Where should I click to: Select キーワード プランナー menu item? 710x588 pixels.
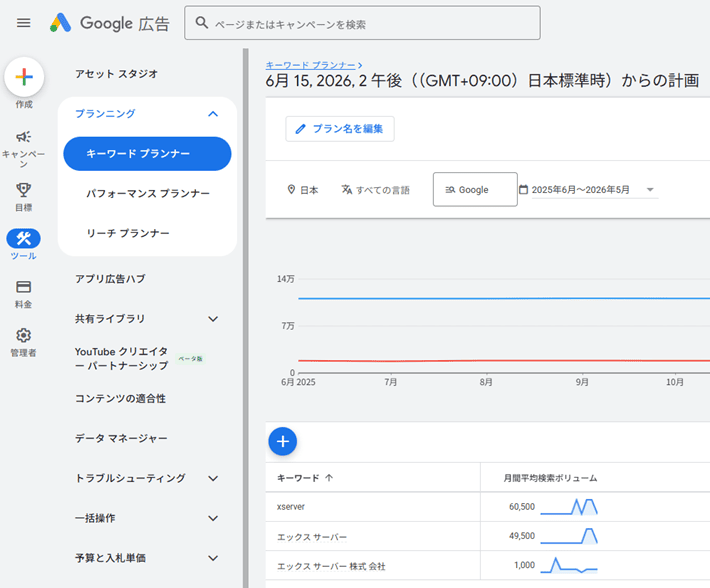tap(147, 154)
